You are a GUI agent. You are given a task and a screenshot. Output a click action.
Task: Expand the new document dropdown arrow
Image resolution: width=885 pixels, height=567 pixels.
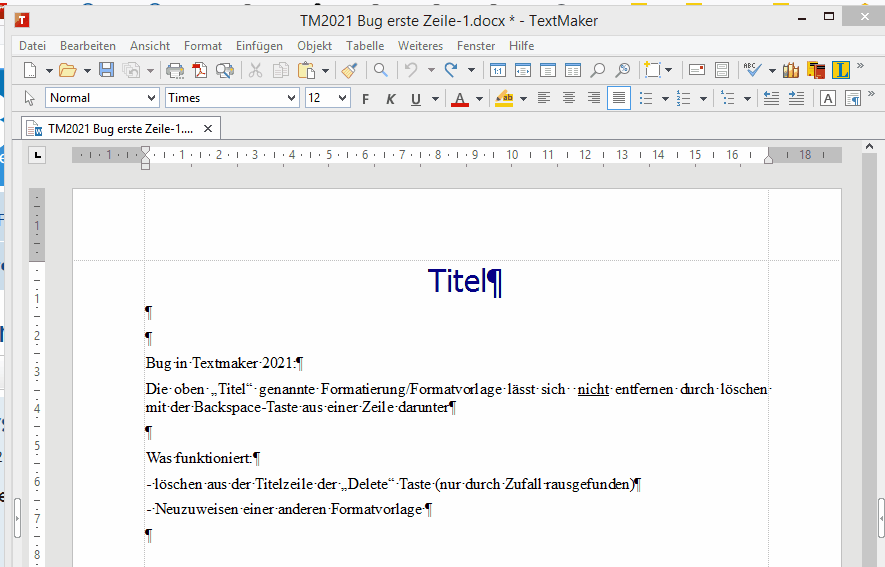[49, 71]
